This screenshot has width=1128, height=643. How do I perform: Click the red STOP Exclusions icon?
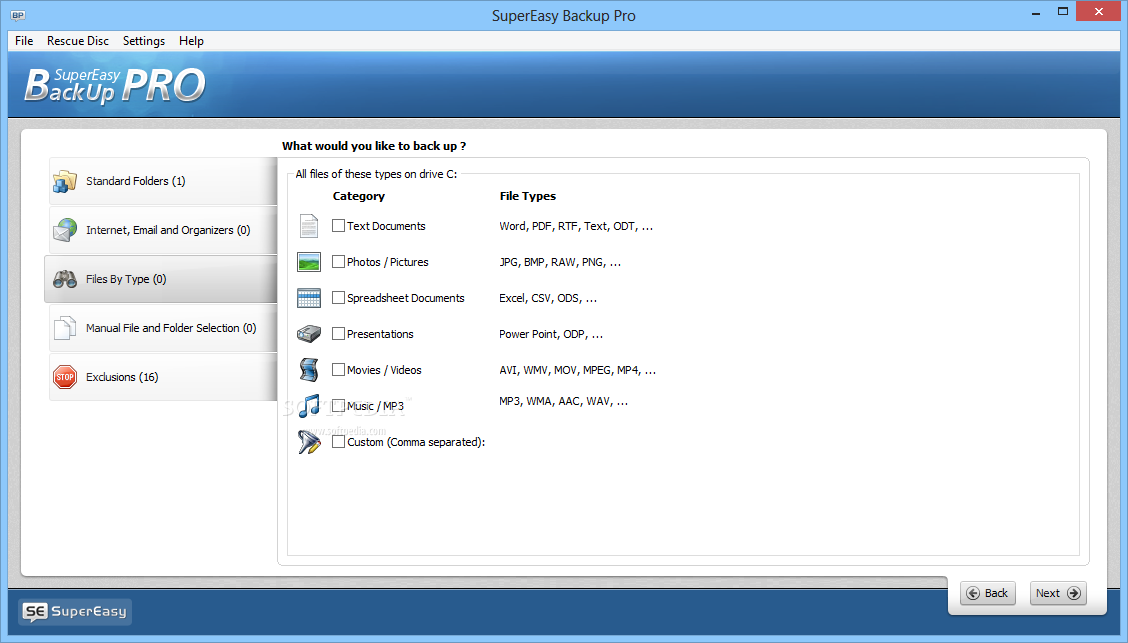click(x=65, y=377)
